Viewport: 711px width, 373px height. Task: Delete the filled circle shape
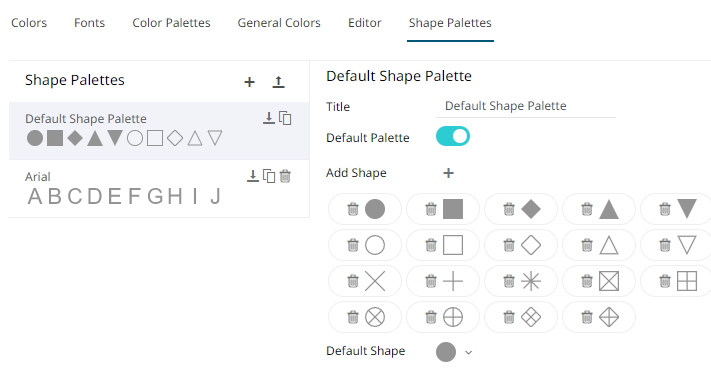(x=353, y=209)
